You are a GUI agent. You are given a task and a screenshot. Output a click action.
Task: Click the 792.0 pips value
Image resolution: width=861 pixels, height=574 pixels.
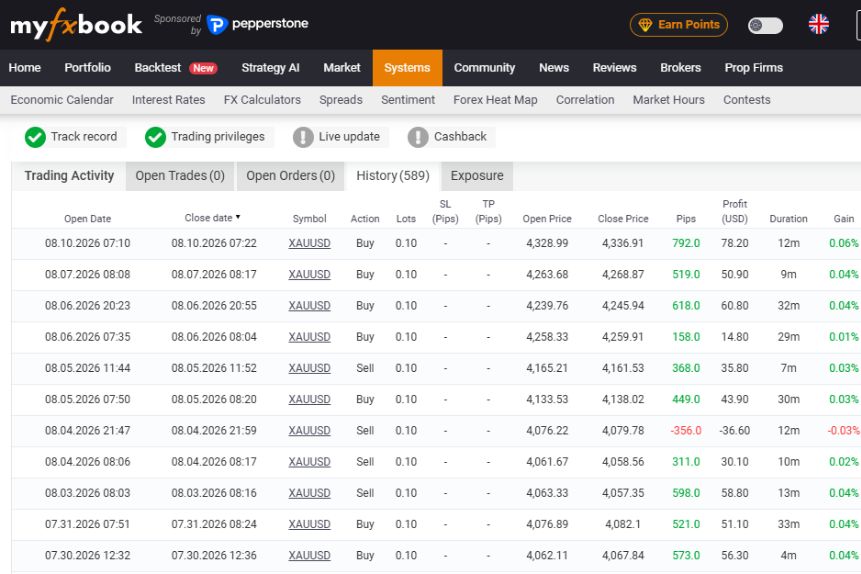click(x=686, y=243)
